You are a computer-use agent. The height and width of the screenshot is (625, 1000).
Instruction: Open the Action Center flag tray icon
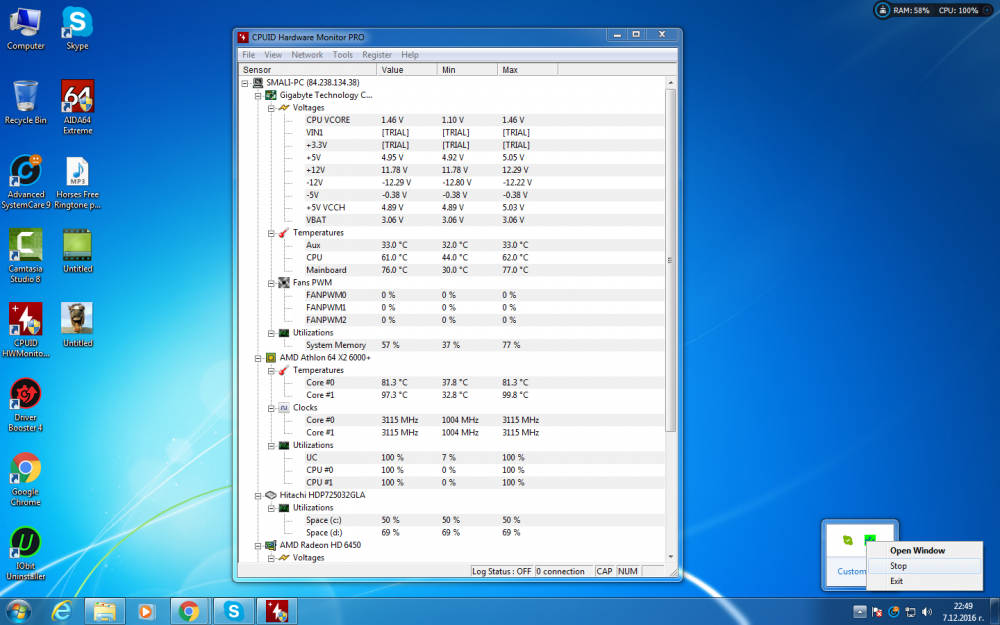click(x=876, y=612)
